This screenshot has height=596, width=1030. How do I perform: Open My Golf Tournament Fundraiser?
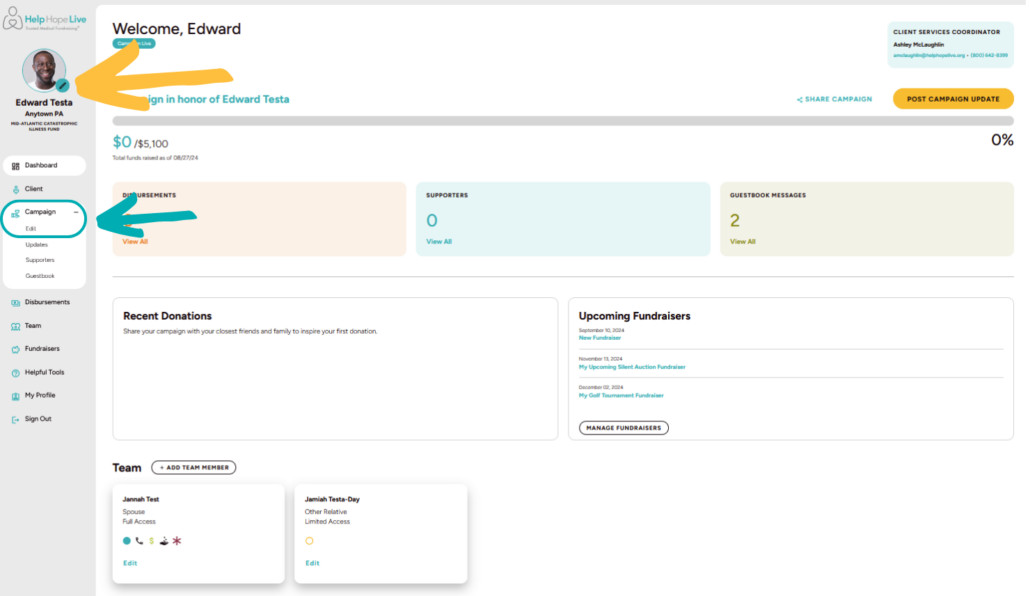[x=621, y=396]
